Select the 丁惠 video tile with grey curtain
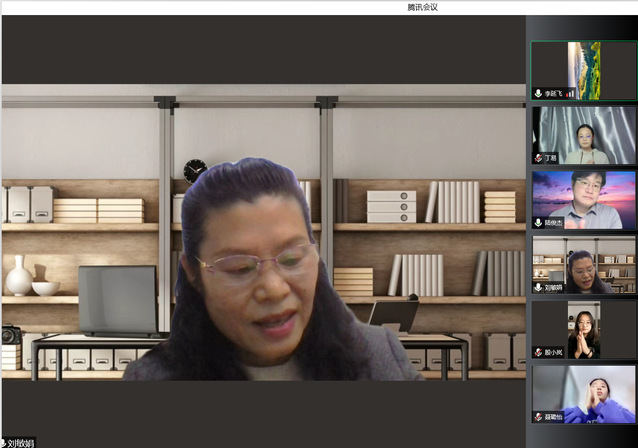The height and width of the screenshot is (448, 638). 582,135
